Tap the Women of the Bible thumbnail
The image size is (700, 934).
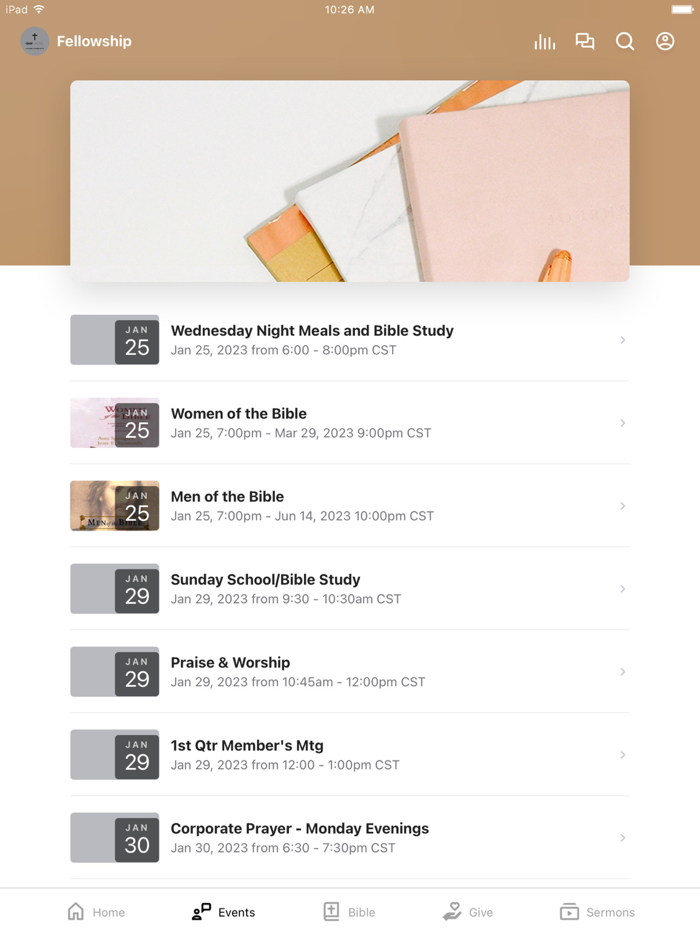tap(114, 422)
